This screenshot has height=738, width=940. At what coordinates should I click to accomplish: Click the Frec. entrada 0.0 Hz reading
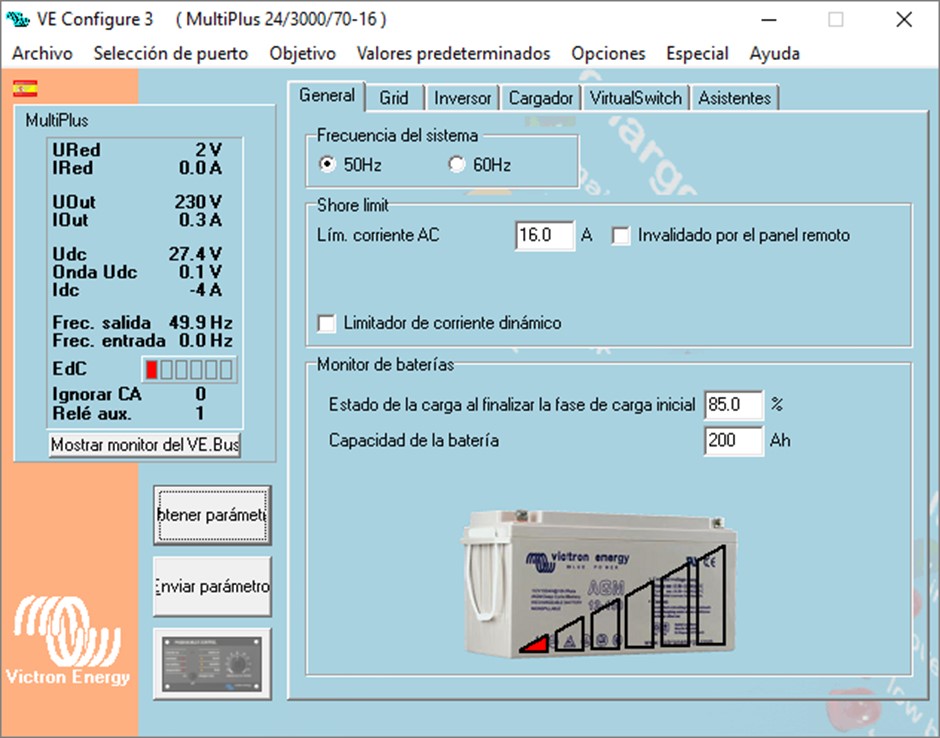(x=143, y=341)
